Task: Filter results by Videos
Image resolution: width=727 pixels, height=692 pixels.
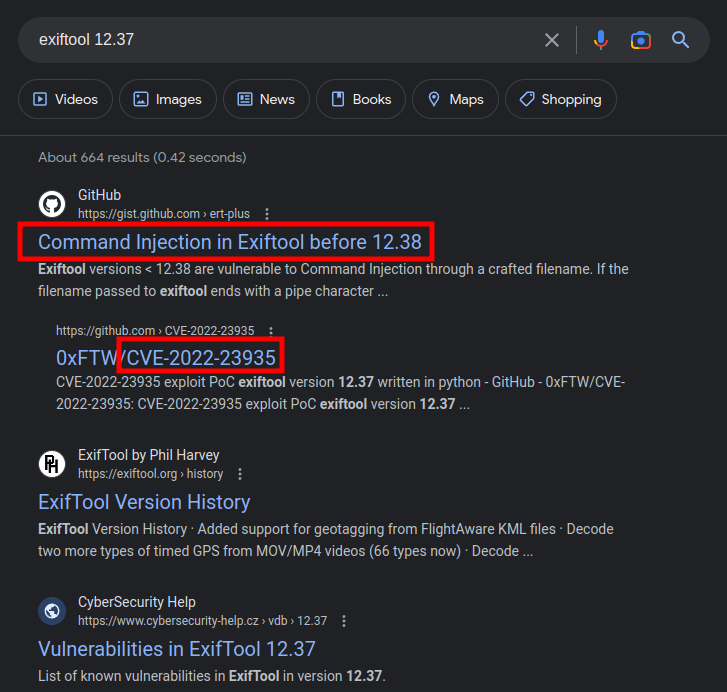Action: [65, 99]
